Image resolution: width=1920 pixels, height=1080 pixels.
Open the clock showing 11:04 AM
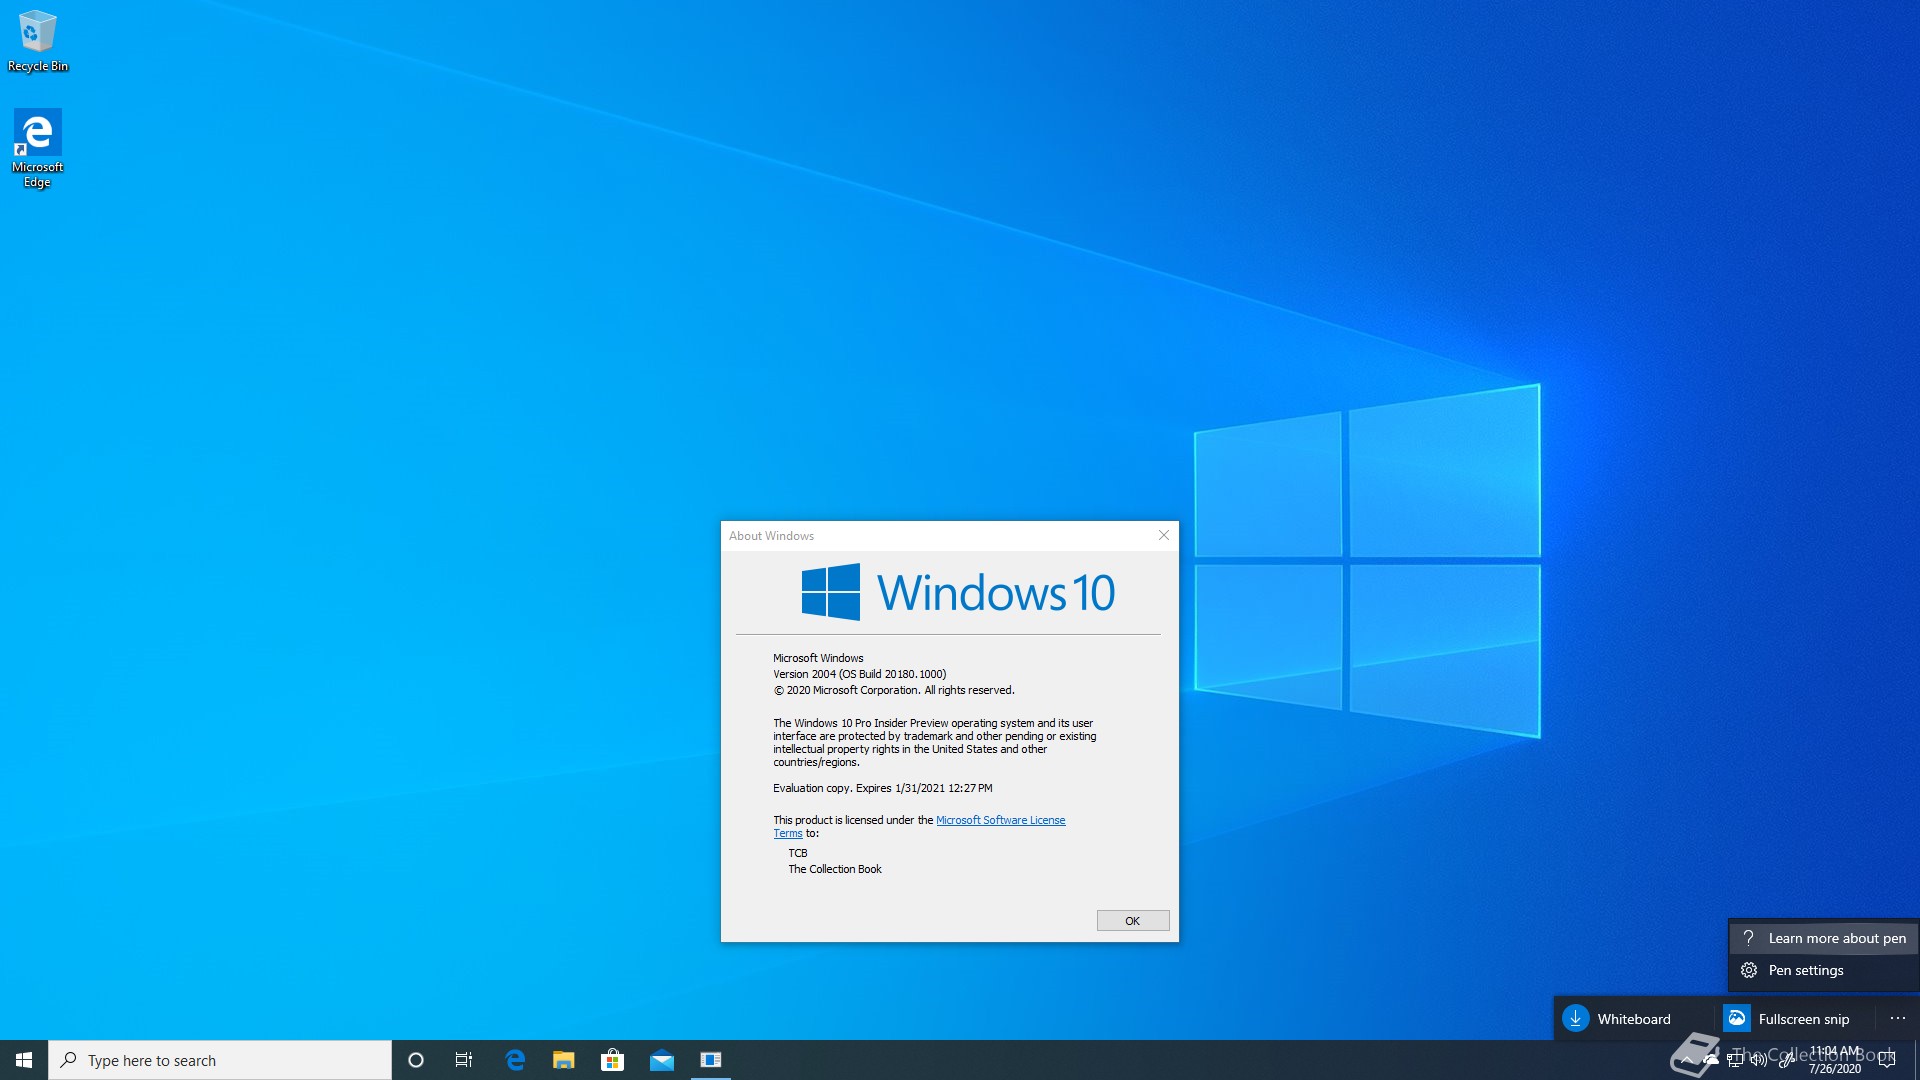(x=1835, y=1060)
